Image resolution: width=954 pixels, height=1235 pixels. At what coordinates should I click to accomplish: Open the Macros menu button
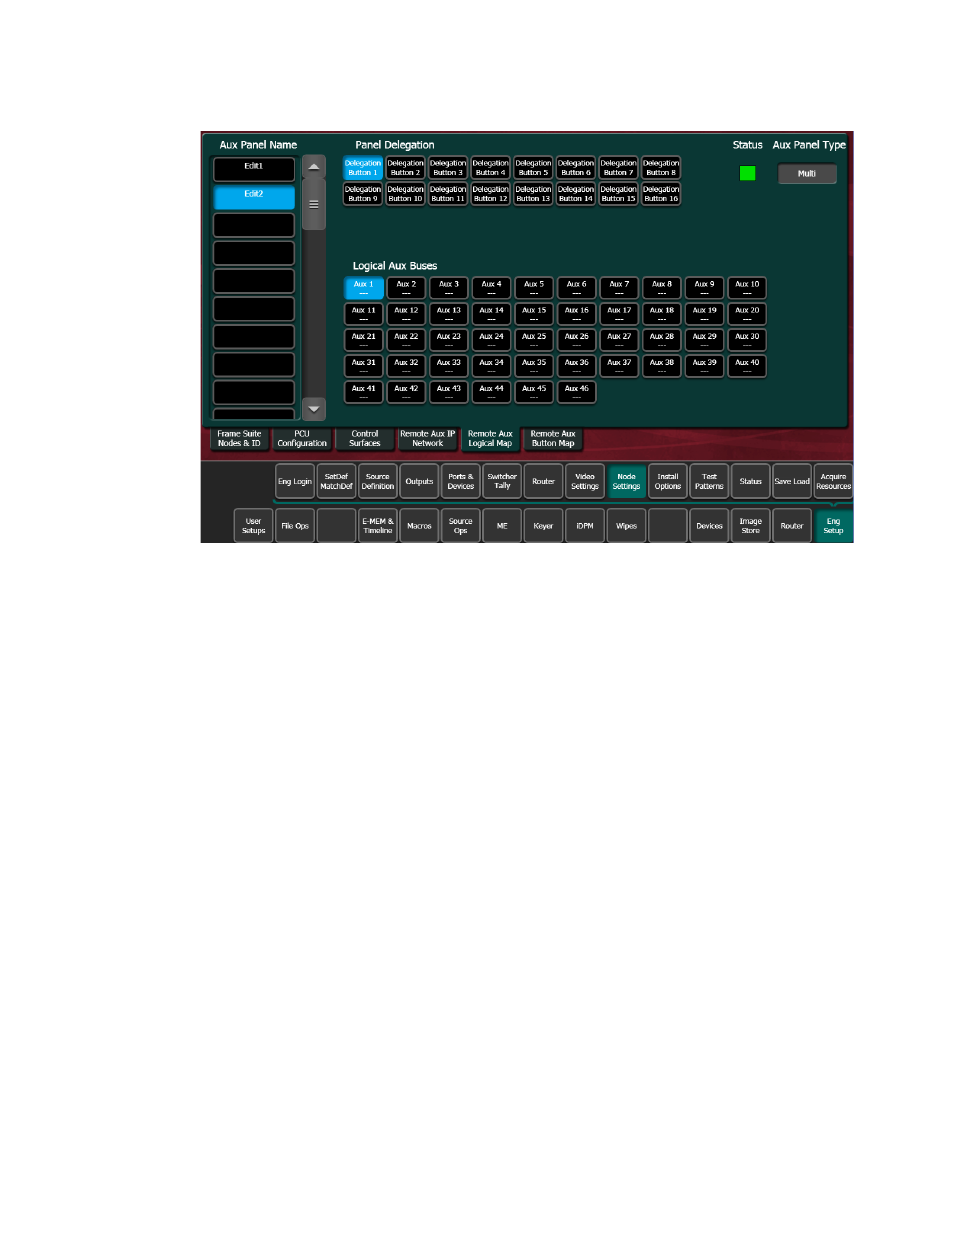click(419, 526)
